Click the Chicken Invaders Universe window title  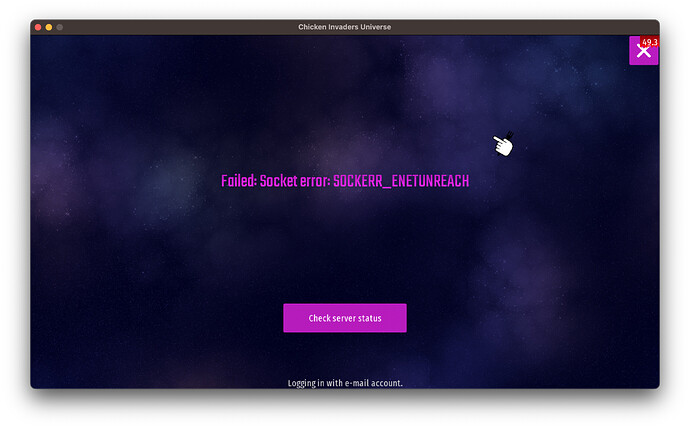pyautogui.click(x=345, y=27)
